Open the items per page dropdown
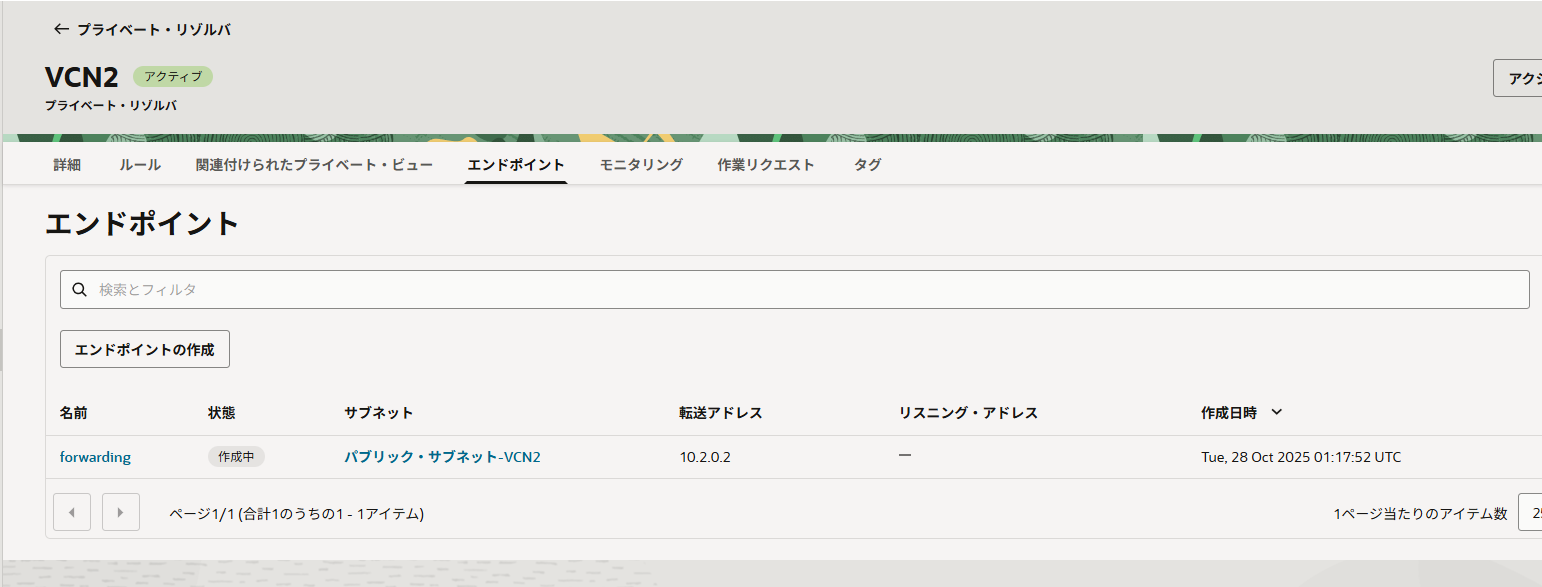 click(1530, 512)
